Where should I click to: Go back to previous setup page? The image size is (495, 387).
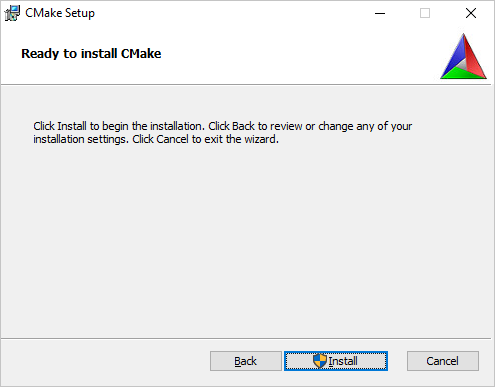tap(246, 361)
